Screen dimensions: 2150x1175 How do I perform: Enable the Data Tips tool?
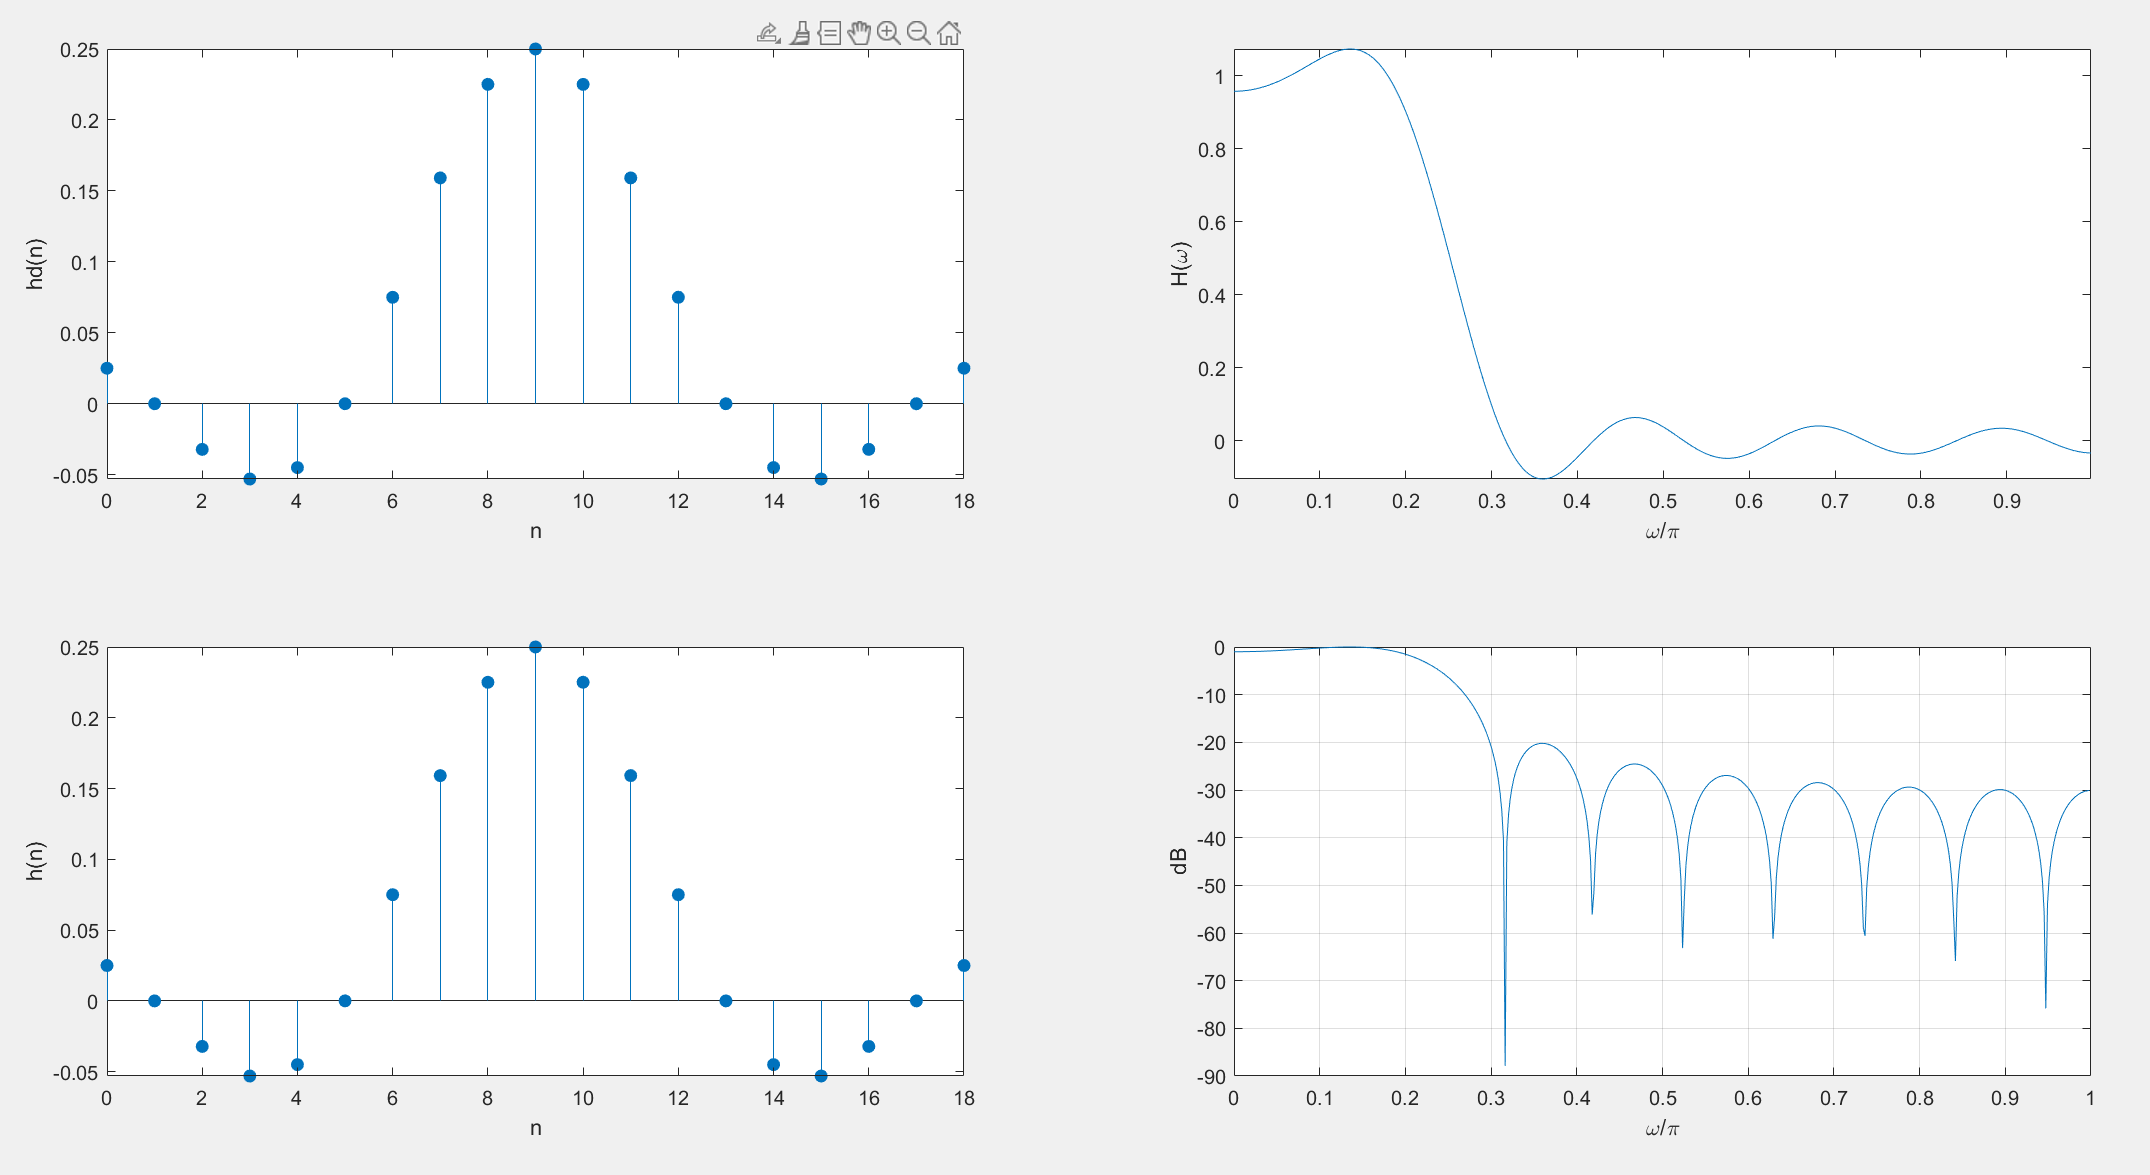click(829, 34)
